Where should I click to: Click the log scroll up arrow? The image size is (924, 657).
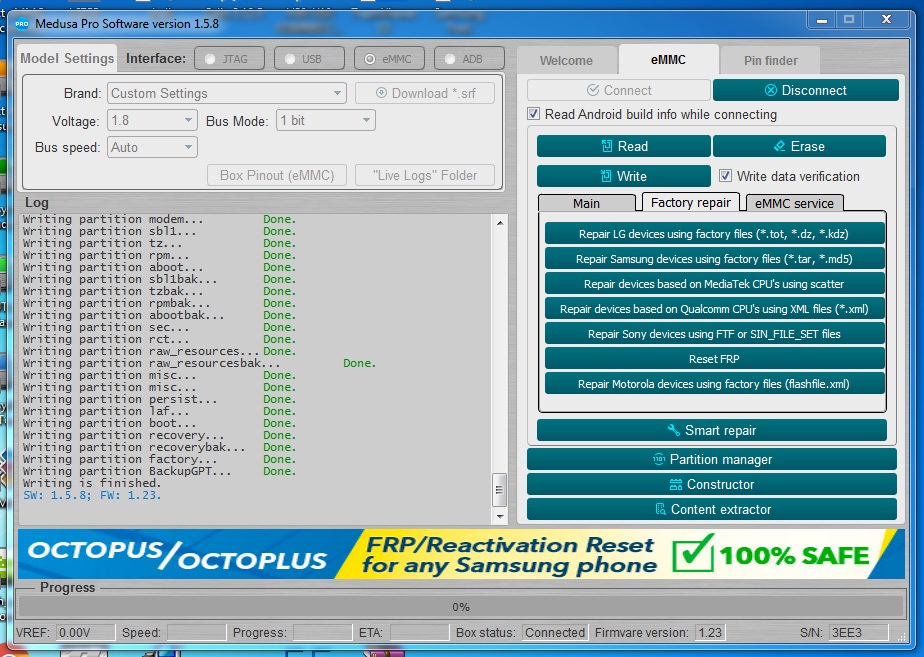[500, 223]
